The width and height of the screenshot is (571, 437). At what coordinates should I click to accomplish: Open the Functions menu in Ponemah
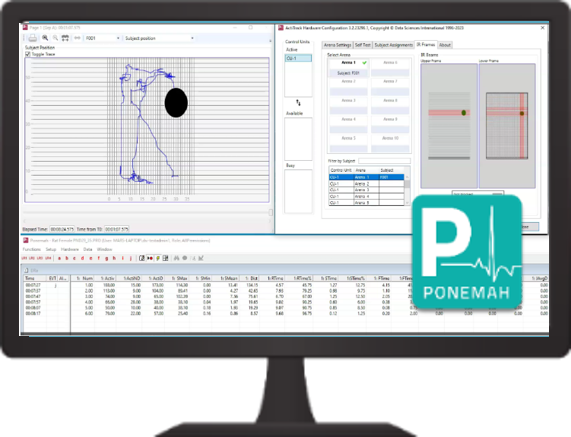32,249
